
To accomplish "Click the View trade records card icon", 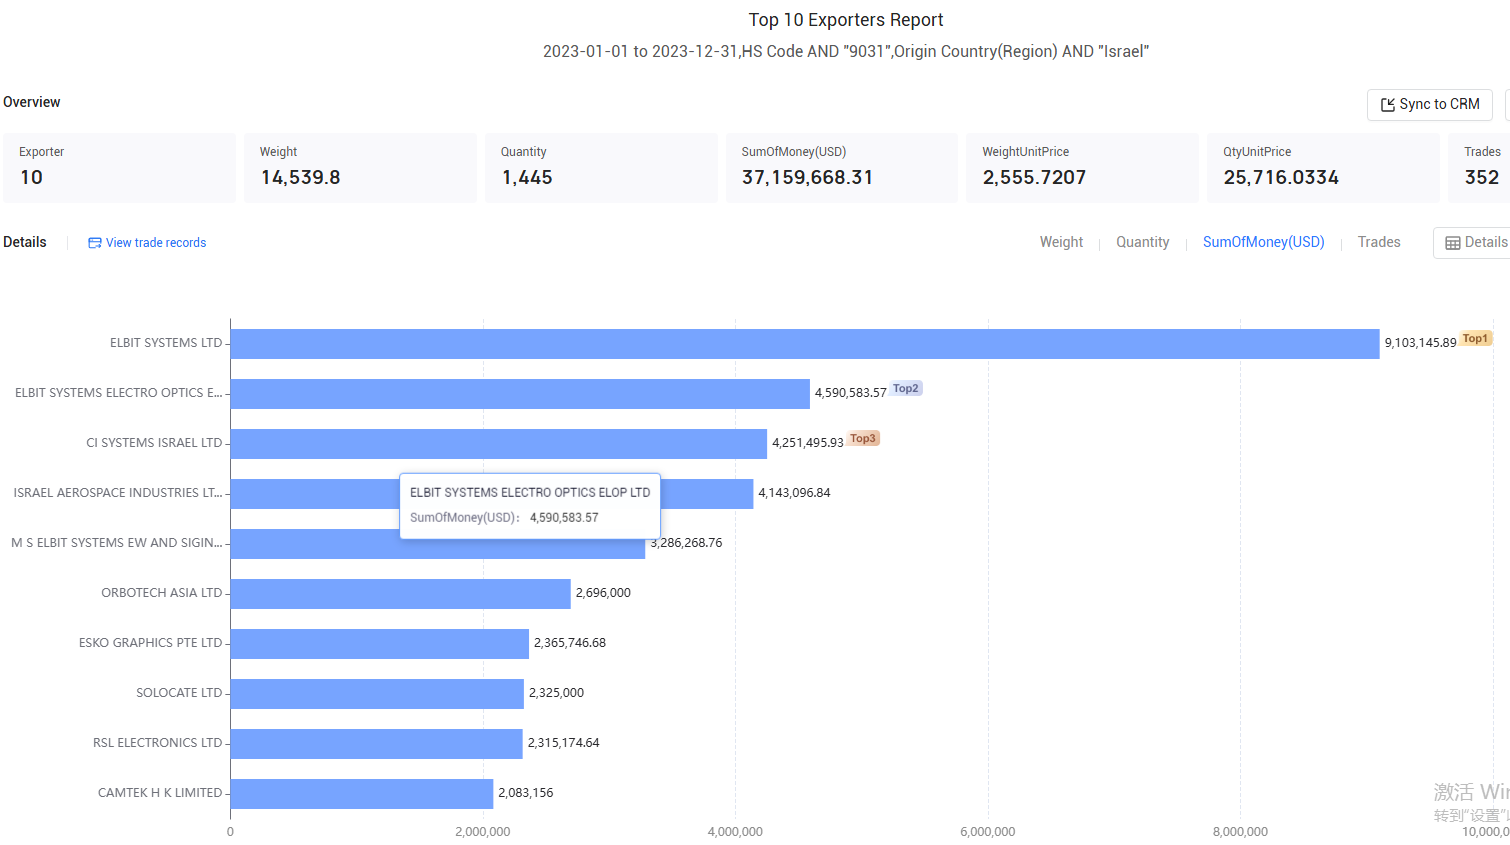I will [x=95, y=243].
